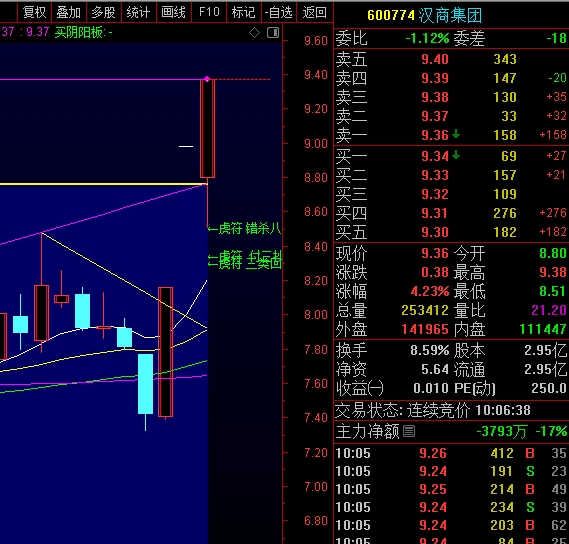Click the 返回 button
Viewport: 569px width, 544px height.
point(315,12)
